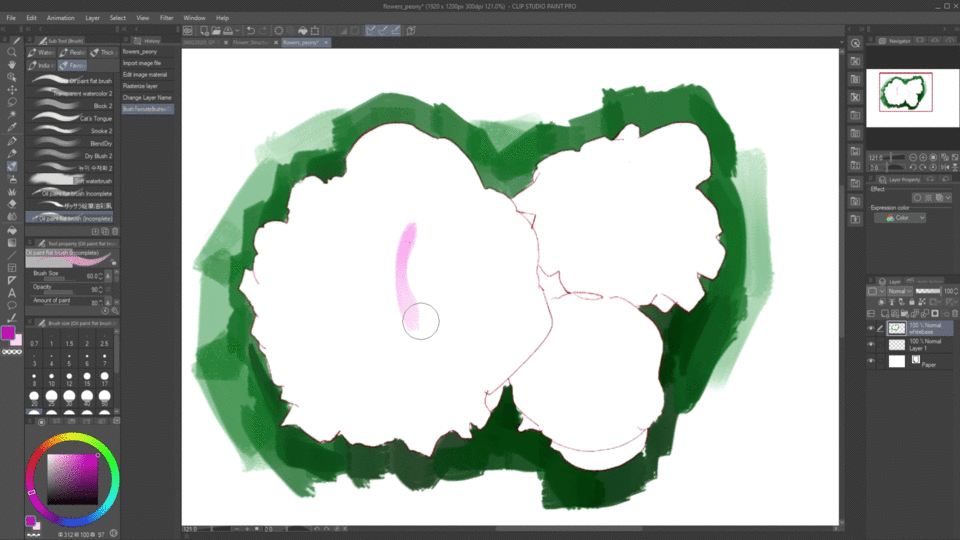960x540 pixels.
Task: Select the Realistic watercolor brush group tab
Action: pyautogui.click(x=73, y=53)
